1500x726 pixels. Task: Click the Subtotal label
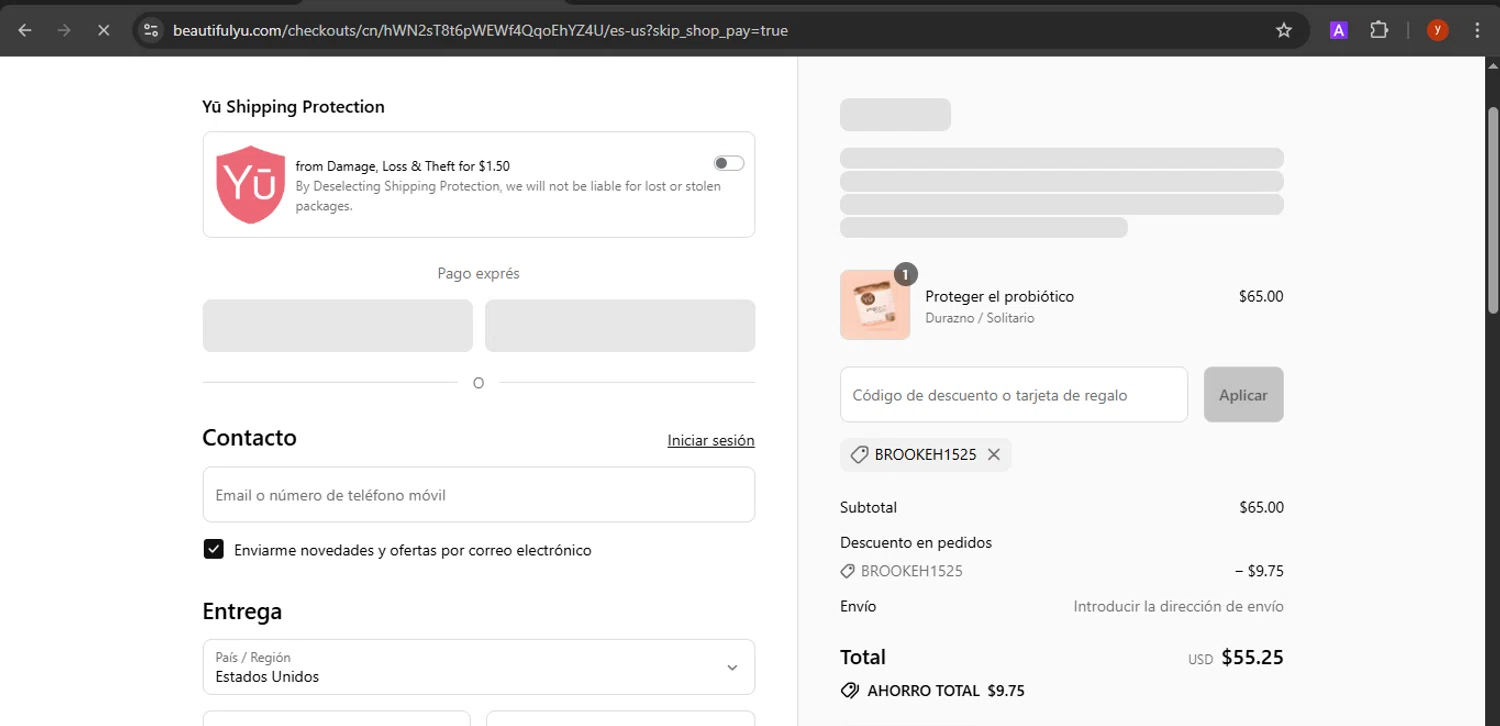[868, 507]
